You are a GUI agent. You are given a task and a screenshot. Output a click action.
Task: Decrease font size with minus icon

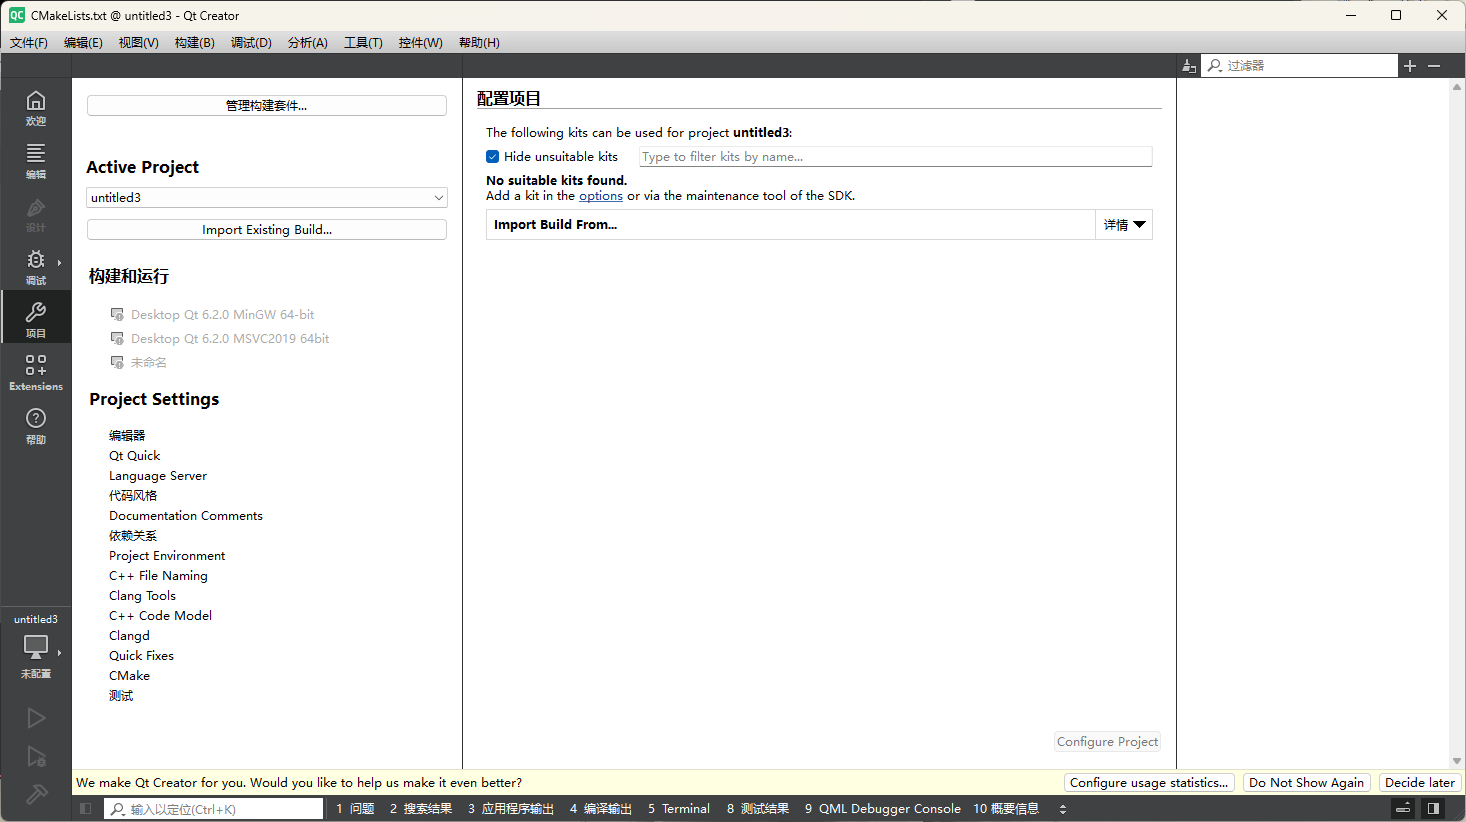point(1434,66)
